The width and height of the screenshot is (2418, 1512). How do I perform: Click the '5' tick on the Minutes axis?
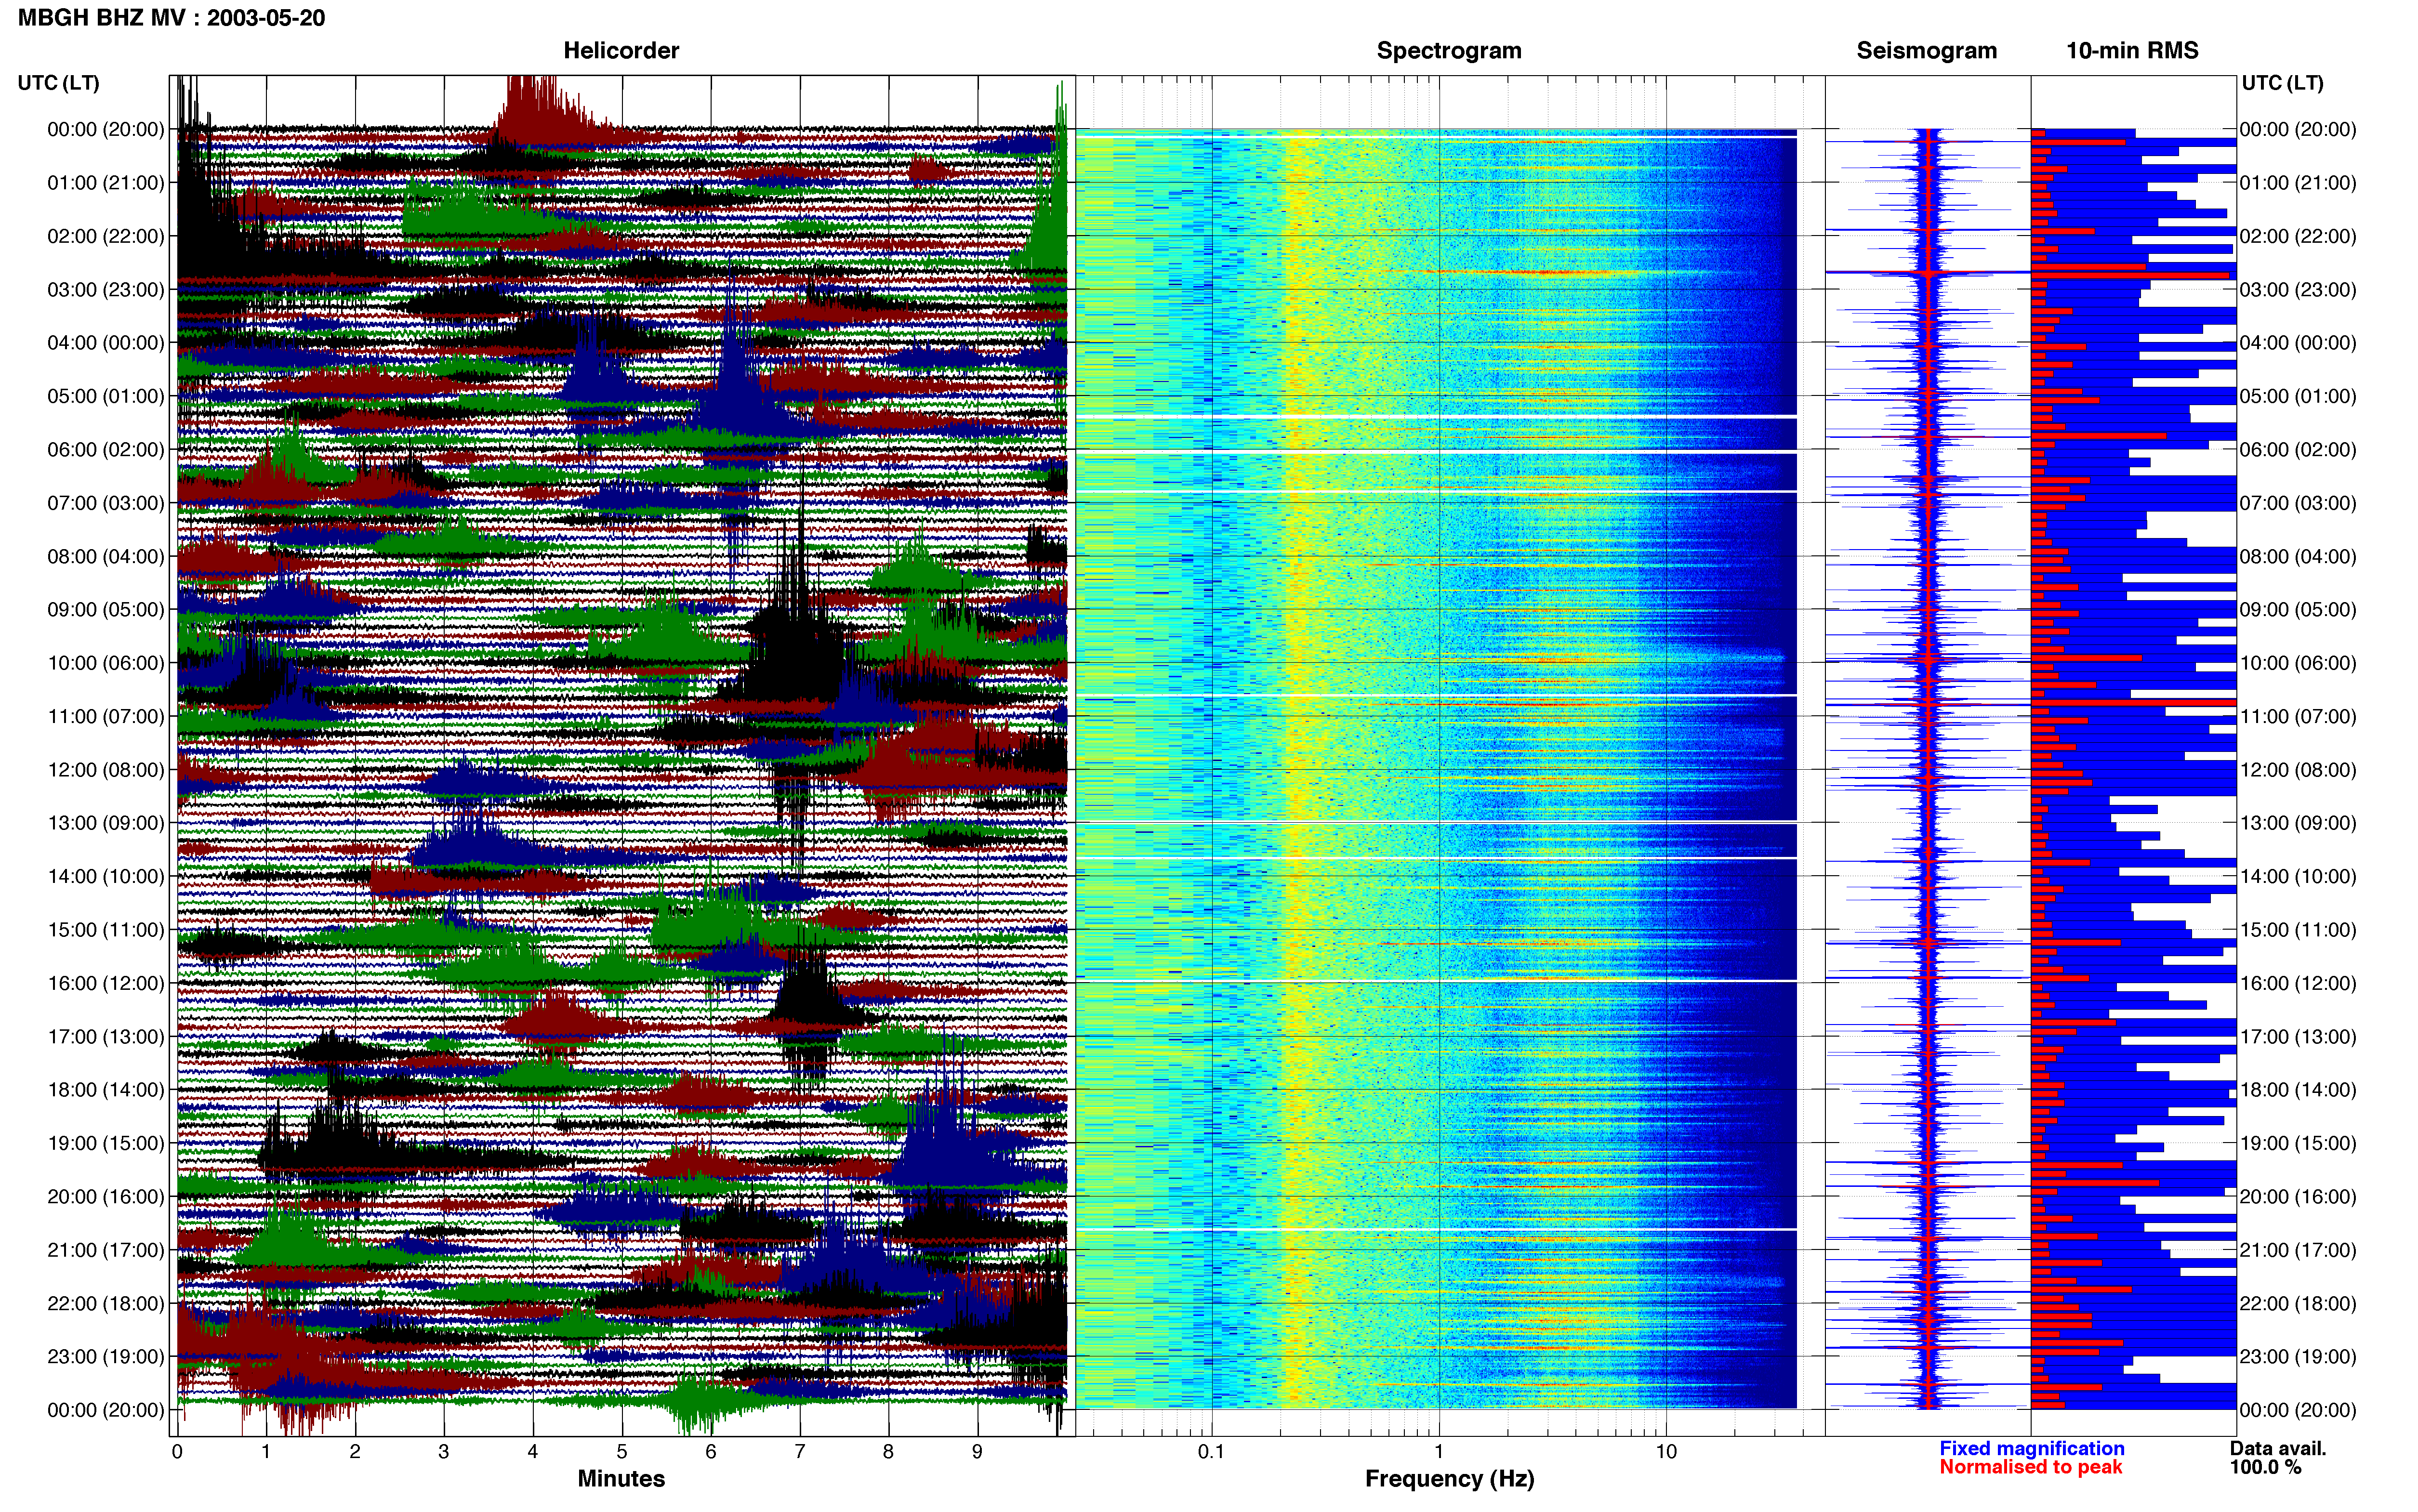(x=622, y=1451)
